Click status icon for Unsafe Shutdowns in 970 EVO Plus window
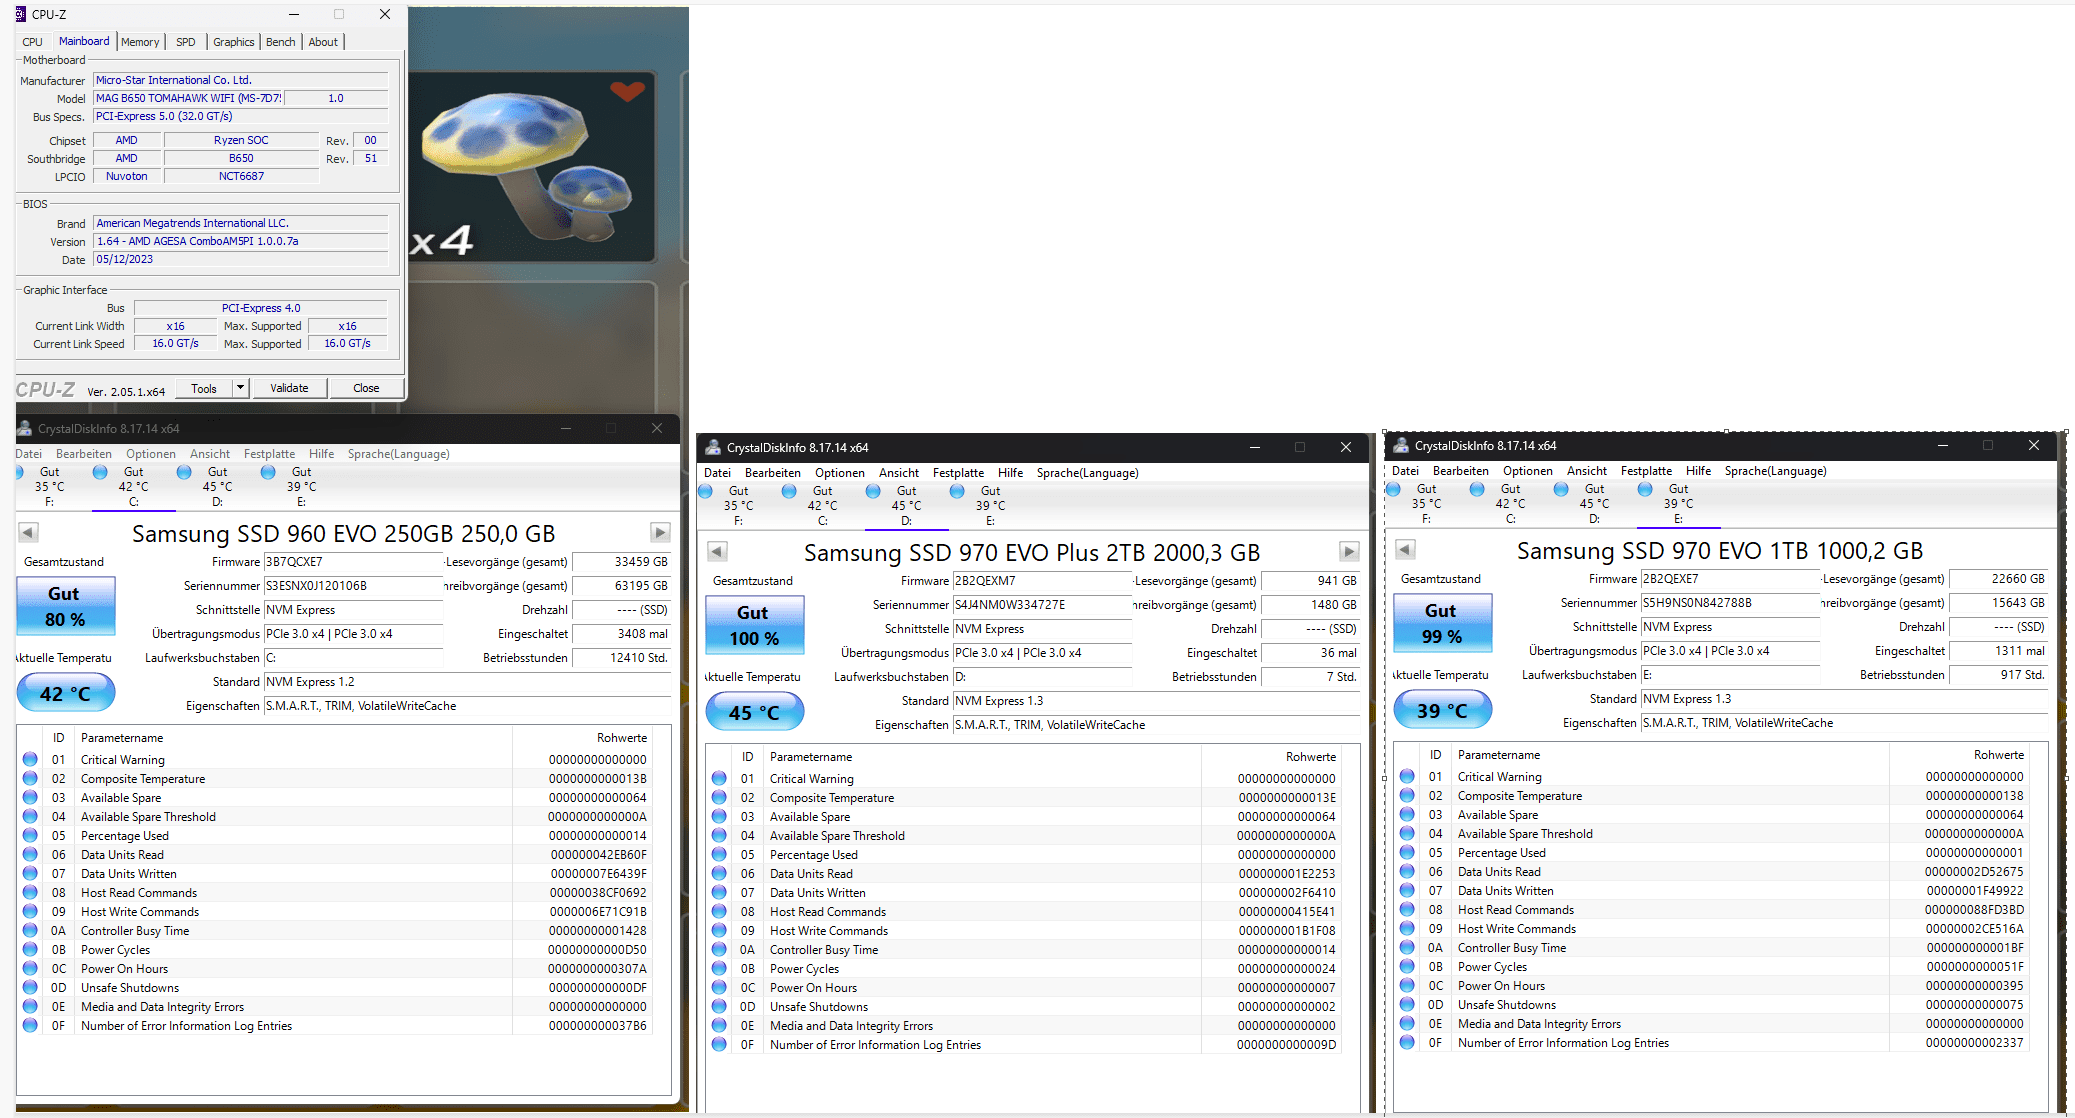Image resolution: width=2075 pixels, height=1118 pixels. [x=719, y=1007]
